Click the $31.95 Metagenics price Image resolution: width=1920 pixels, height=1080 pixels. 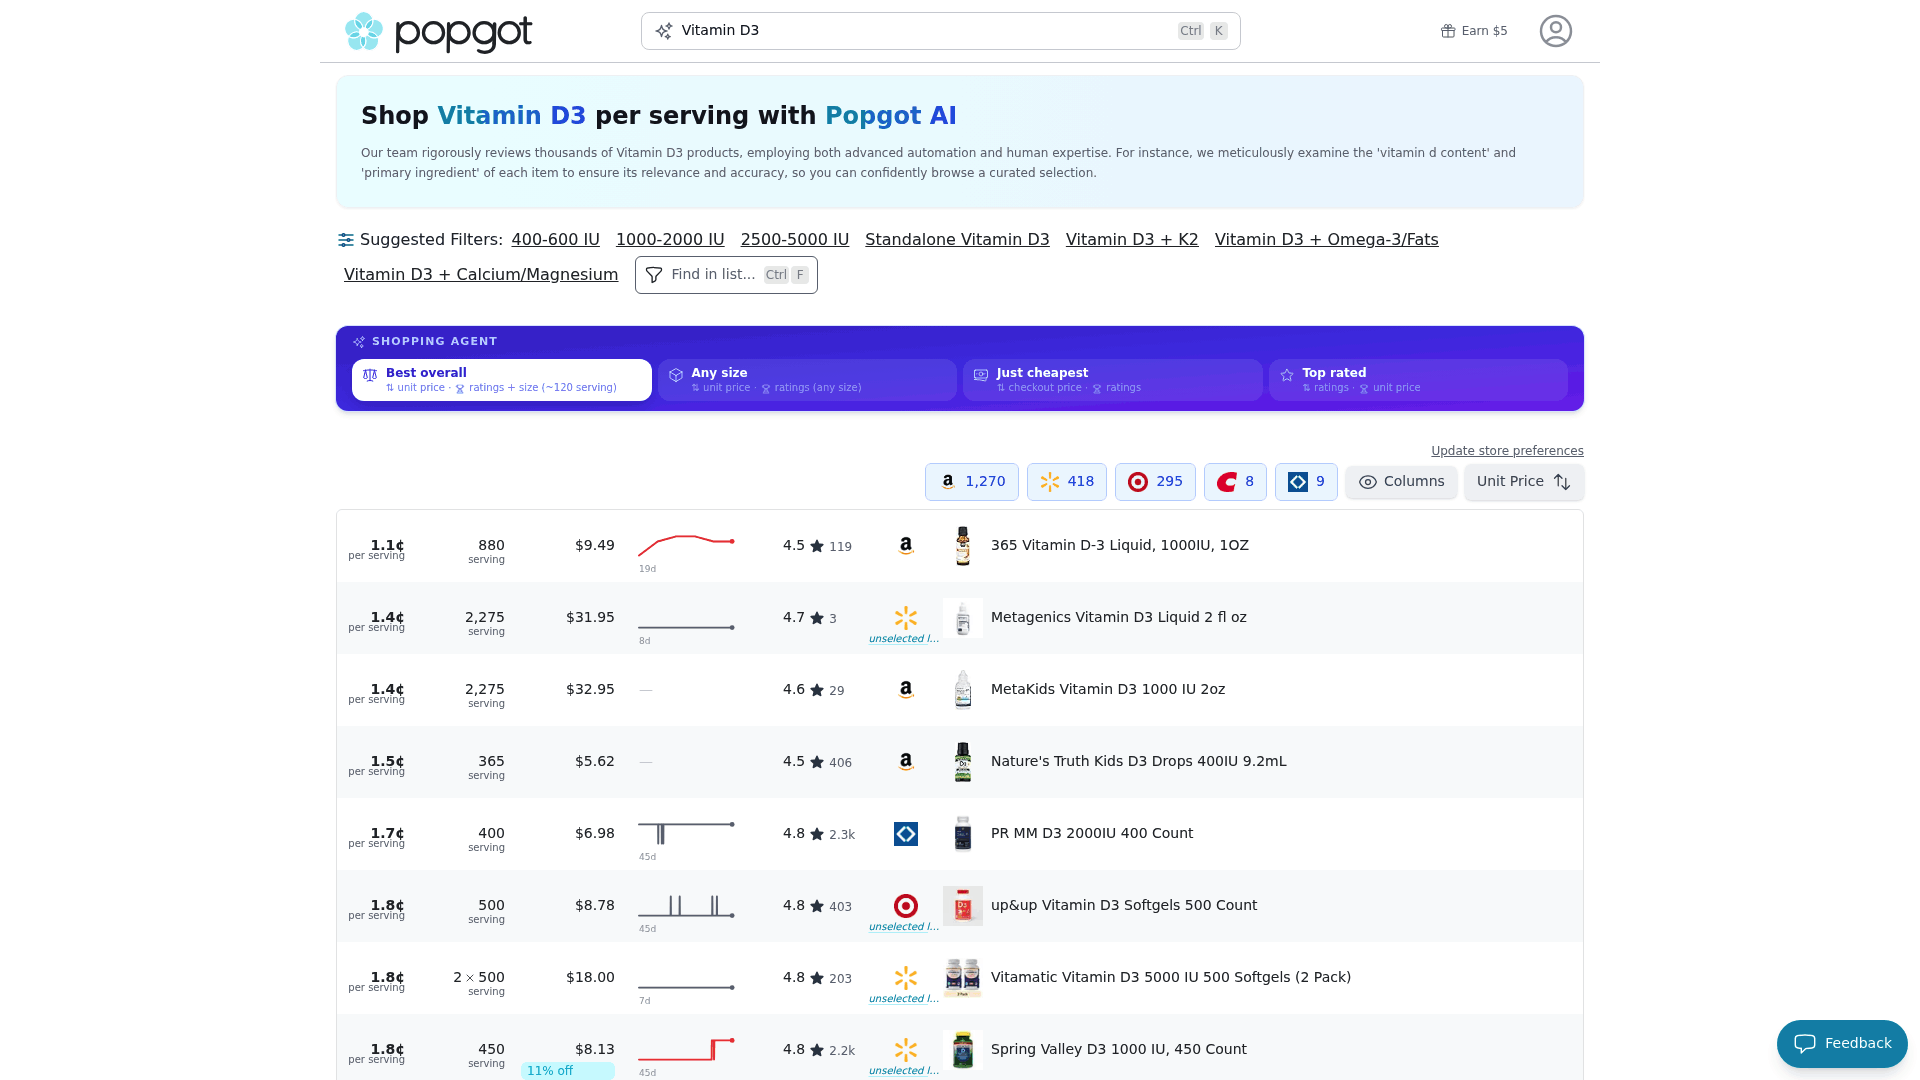[x=590, y=618]
